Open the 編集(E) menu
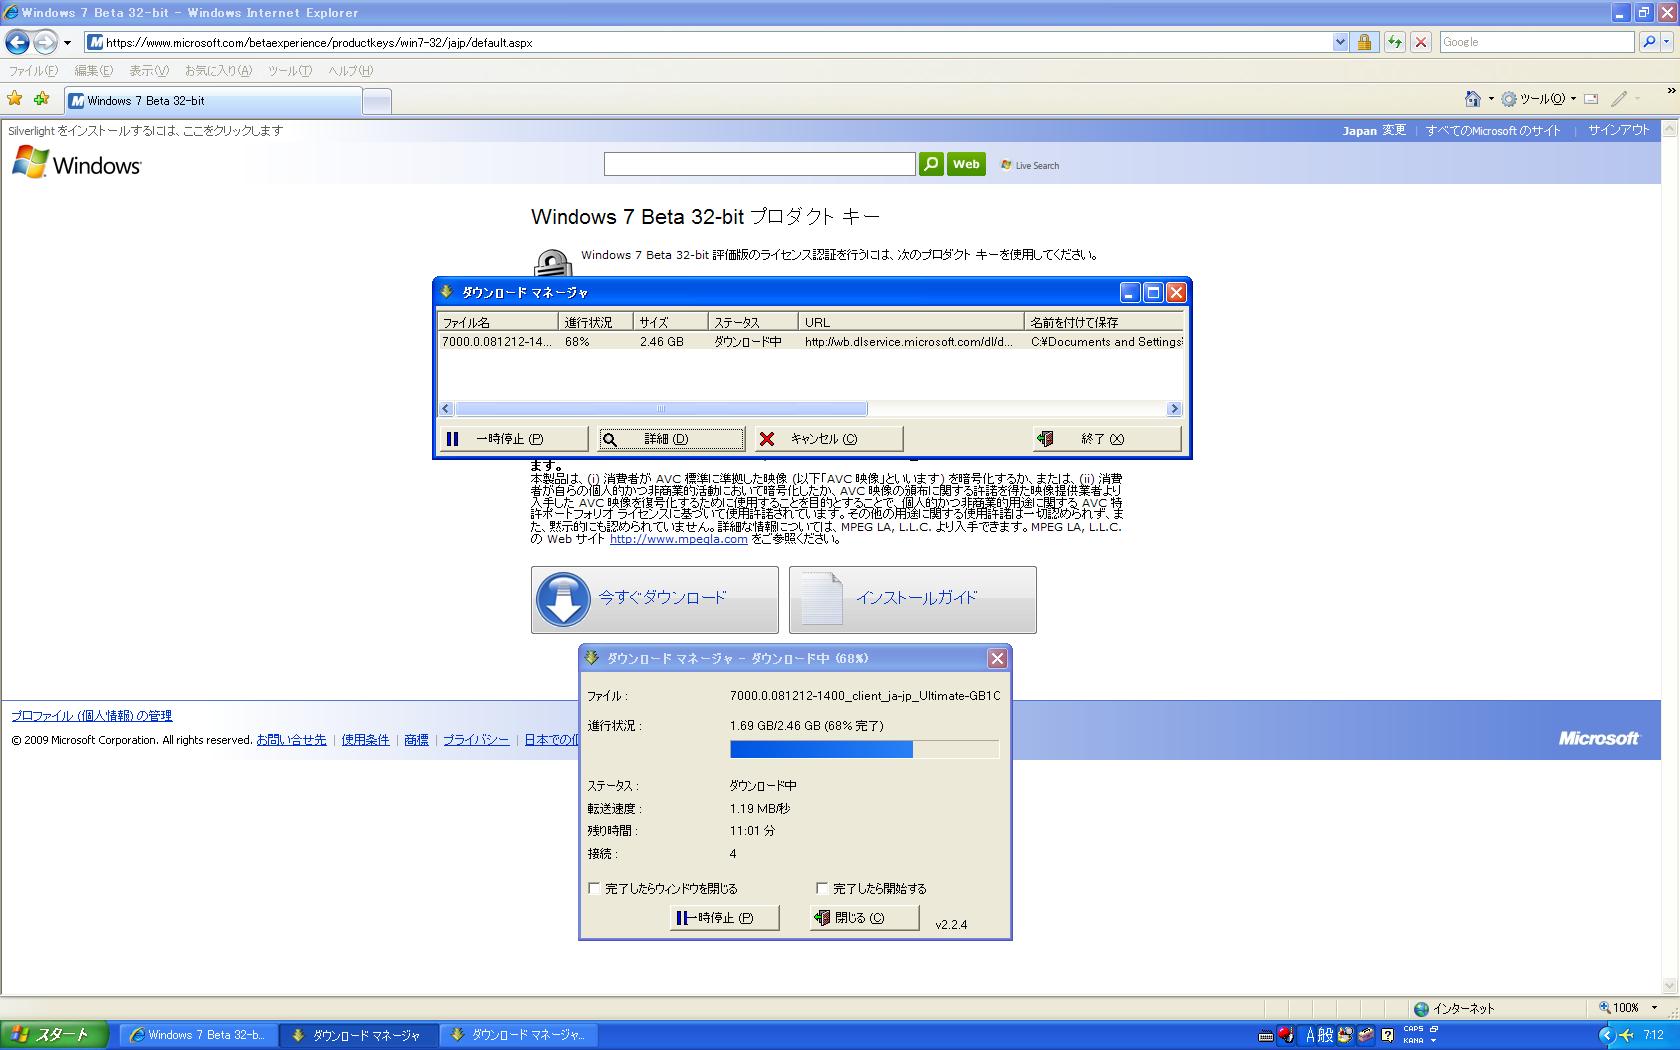The image size is (1680, 1050). (94, 71)
